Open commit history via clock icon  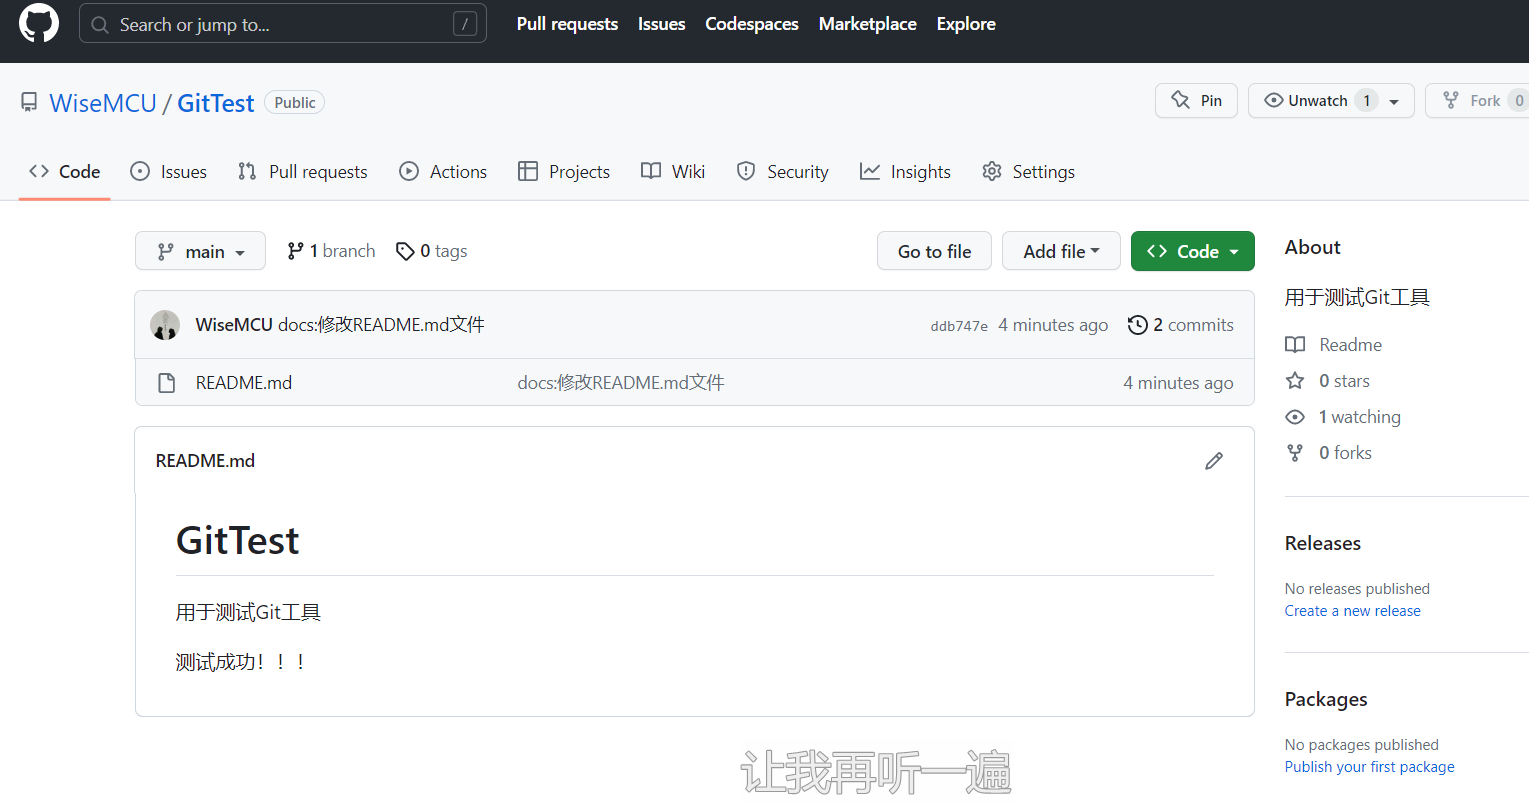(x=1137, y=325)
